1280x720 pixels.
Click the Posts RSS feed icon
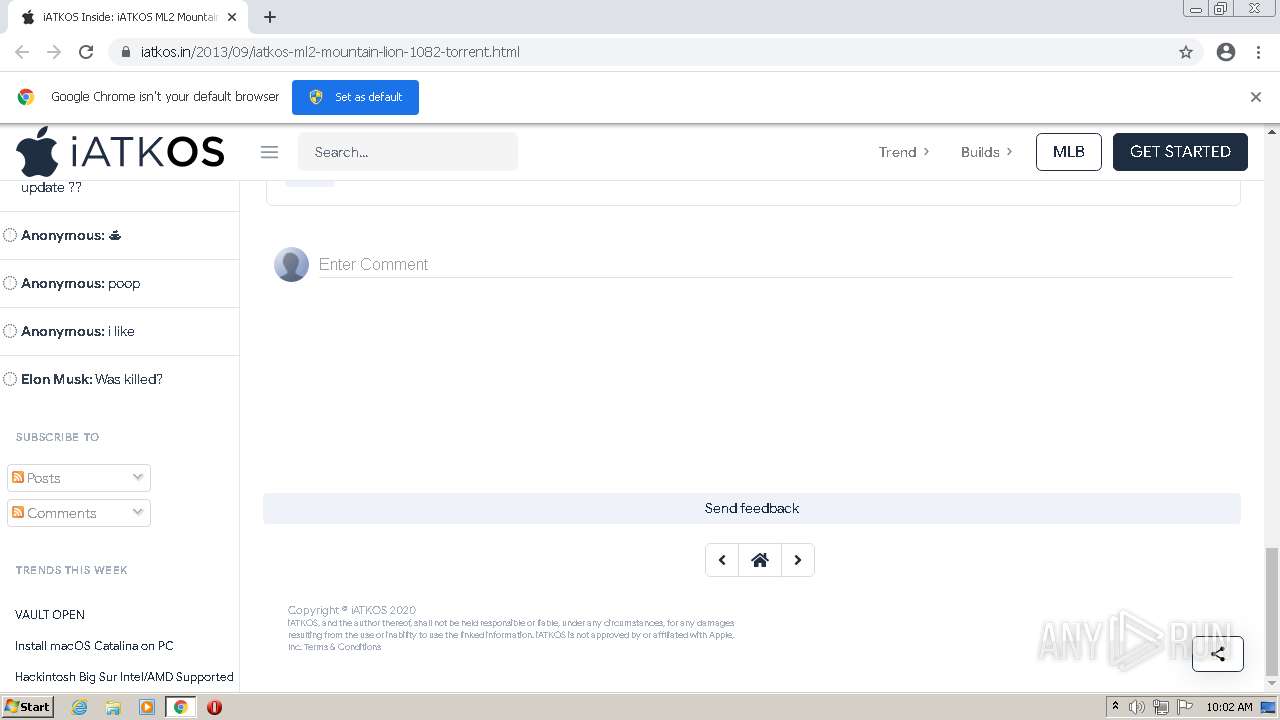[18, 477]
